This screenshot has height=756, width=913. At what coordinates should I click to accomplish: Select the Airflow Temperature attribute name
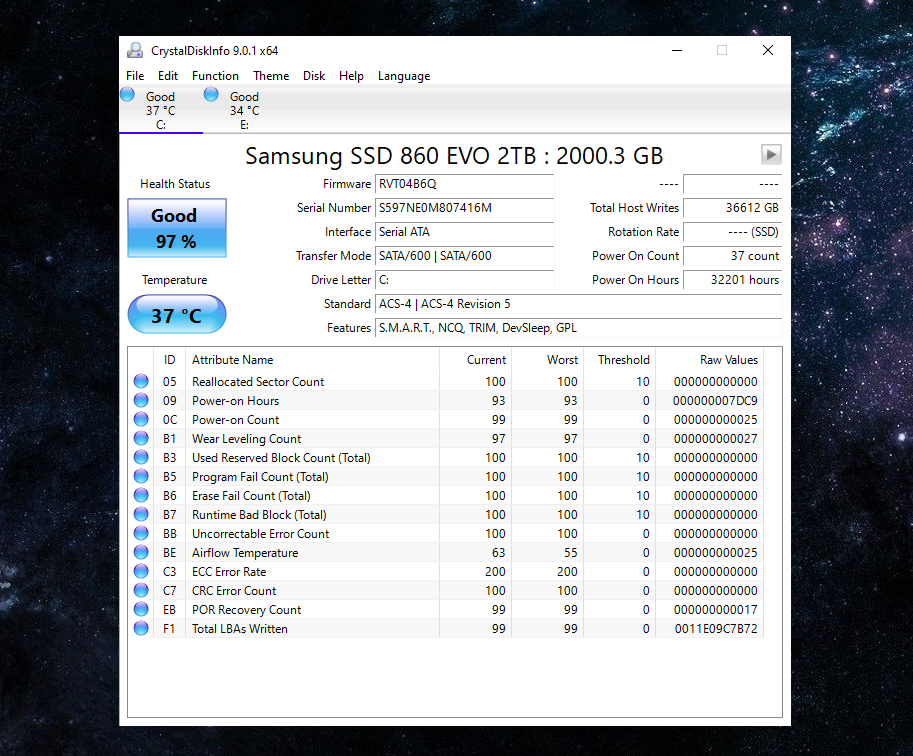point(245,553)
